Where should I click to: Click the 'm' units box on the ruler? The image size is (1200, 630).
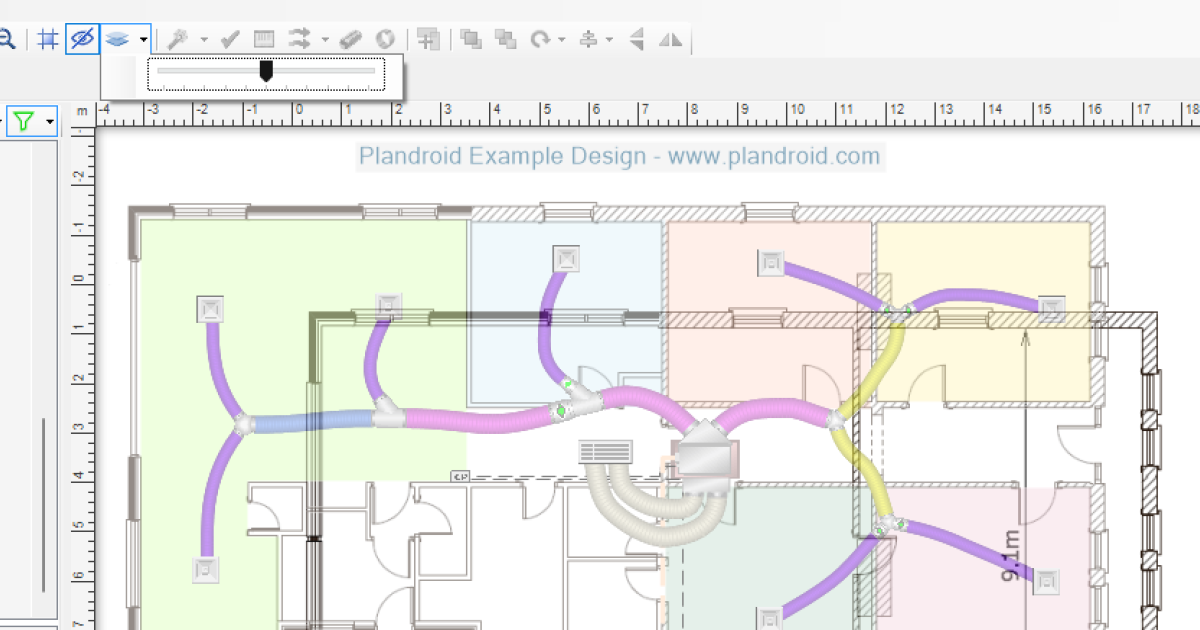click(82, 110)
